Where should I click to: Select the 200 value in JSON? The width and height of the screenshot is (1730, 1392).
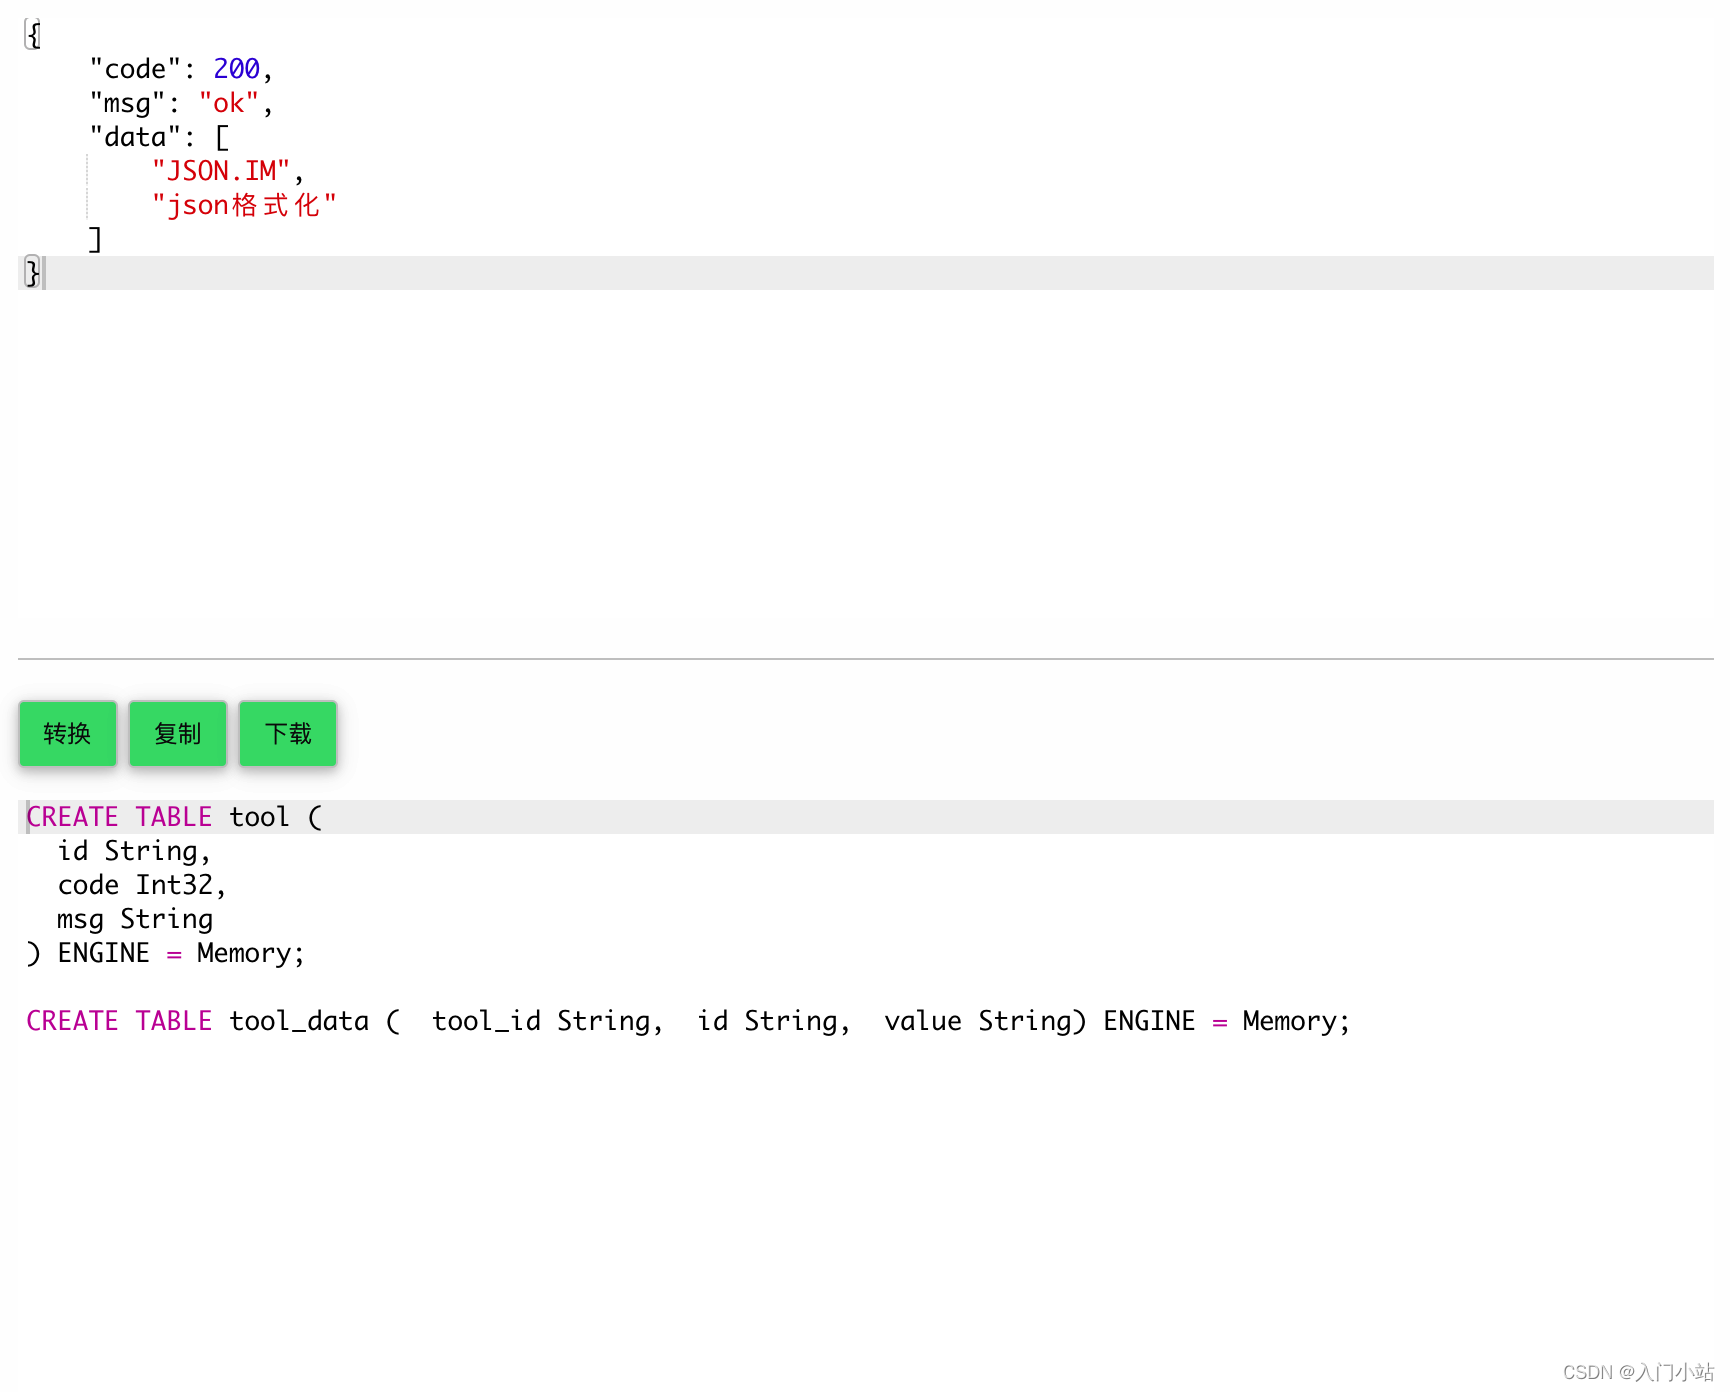236,69
